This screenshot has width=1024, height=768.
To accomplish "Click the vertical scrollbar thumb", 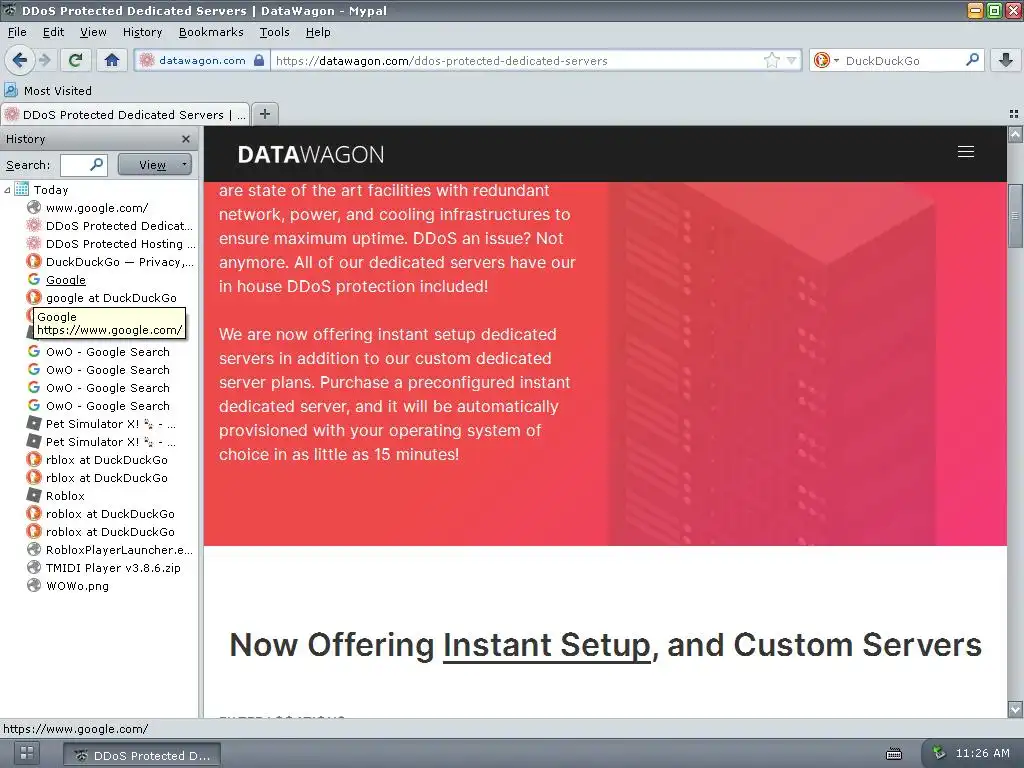I will 1015,216.
